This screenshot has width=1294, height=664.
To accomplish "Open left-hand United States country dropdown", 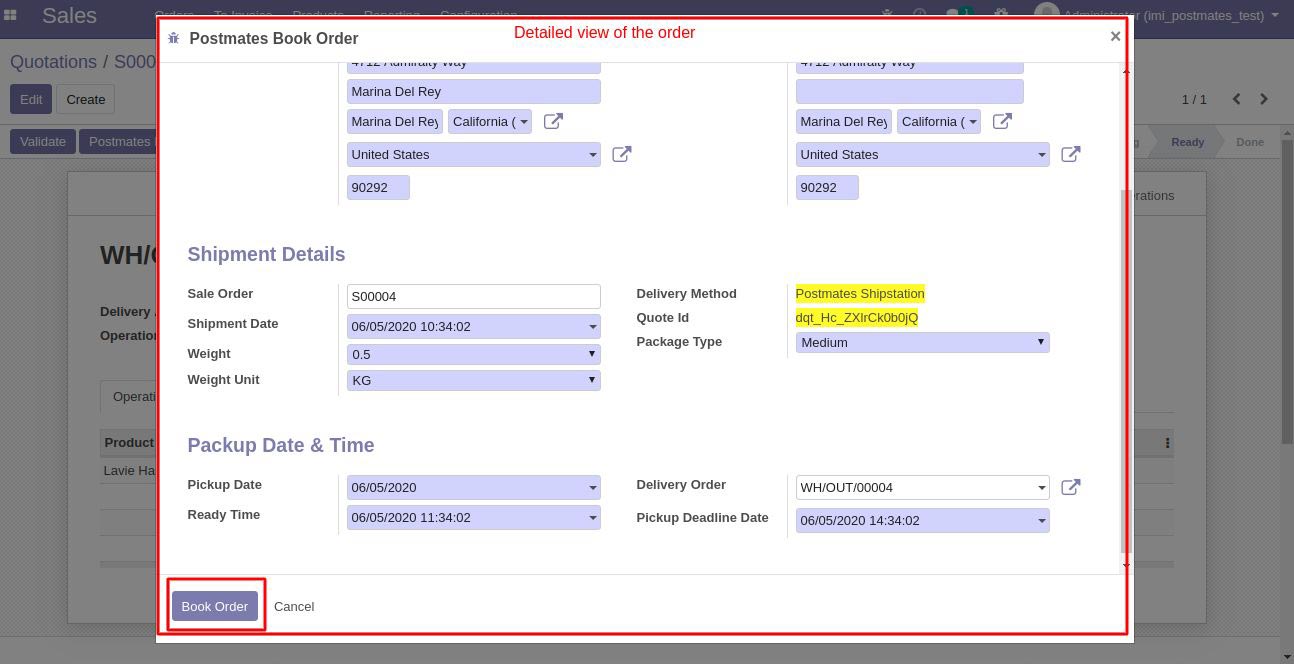I will tap(593, 154).
